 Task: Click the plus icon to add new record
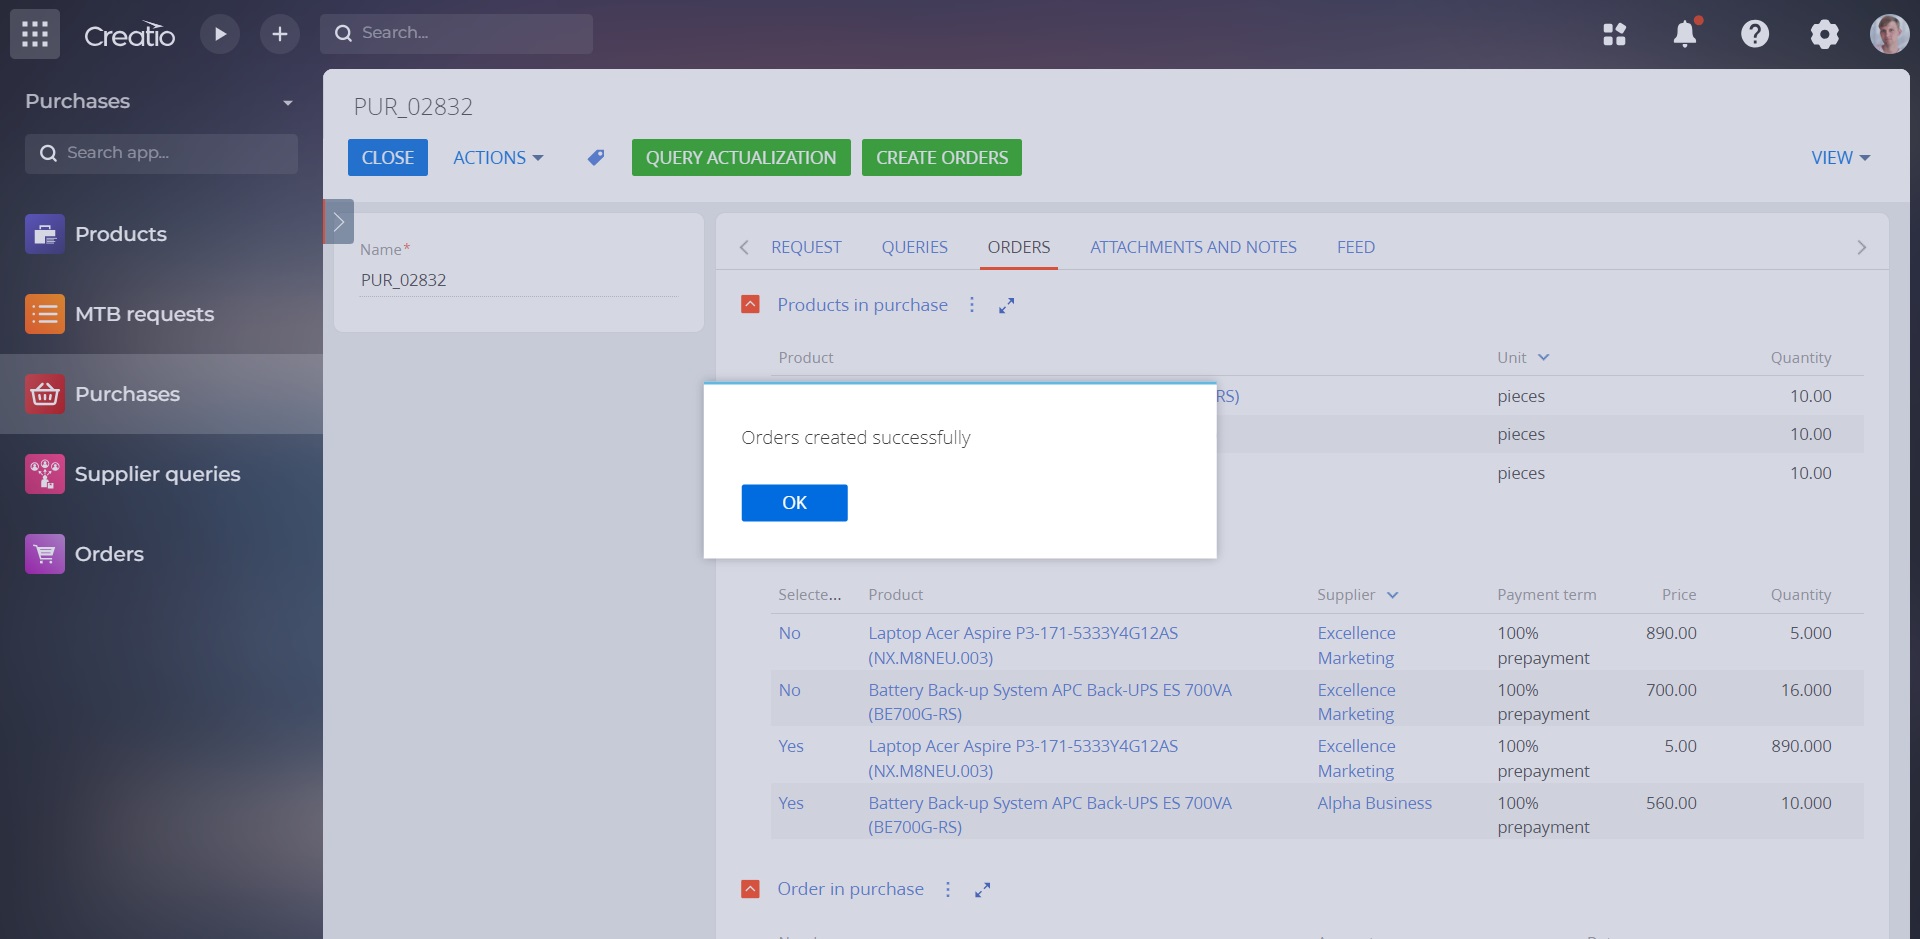(280, 33)
